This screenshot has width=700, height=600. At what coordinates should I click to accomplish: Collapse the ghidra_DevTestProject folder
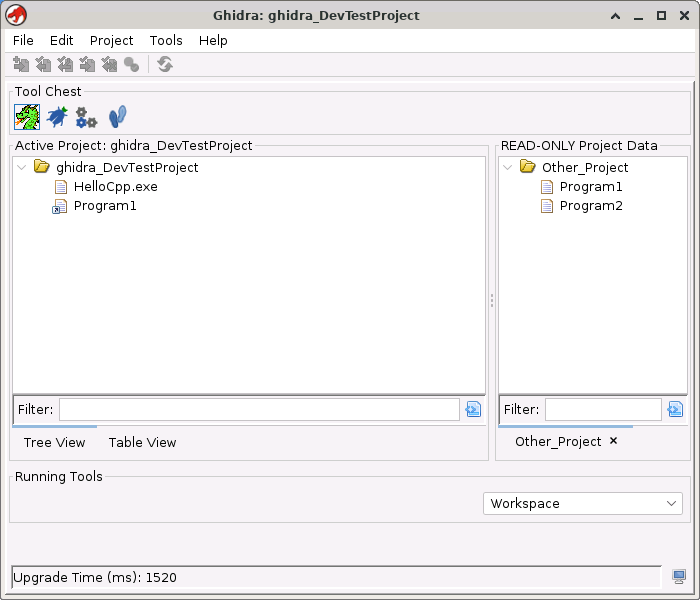click(x=22, y=167)
